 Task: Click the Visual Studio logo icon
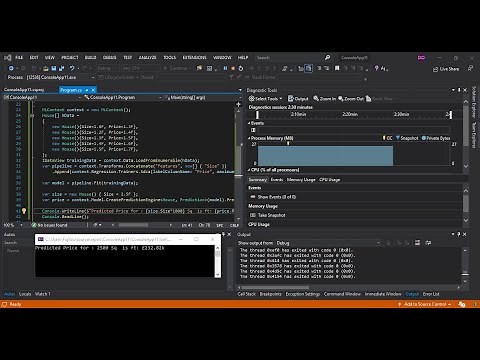[x=8, y=58]
